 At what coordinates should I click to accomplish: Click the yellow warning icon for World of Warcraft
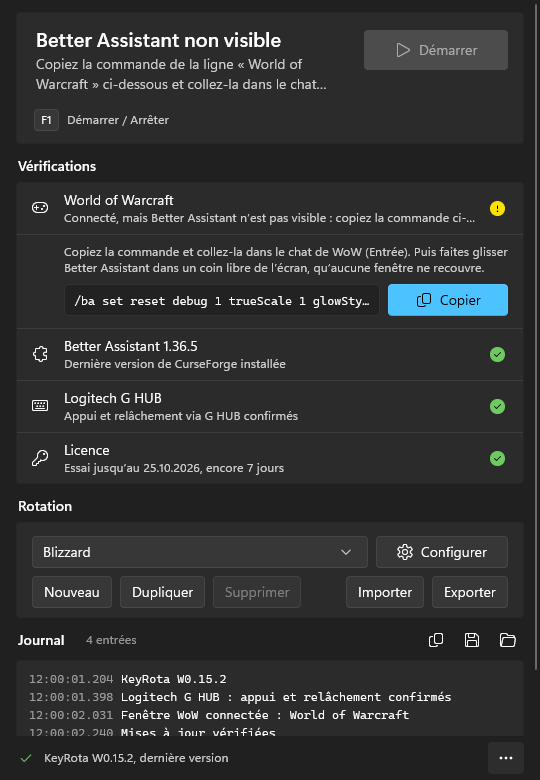497,208
